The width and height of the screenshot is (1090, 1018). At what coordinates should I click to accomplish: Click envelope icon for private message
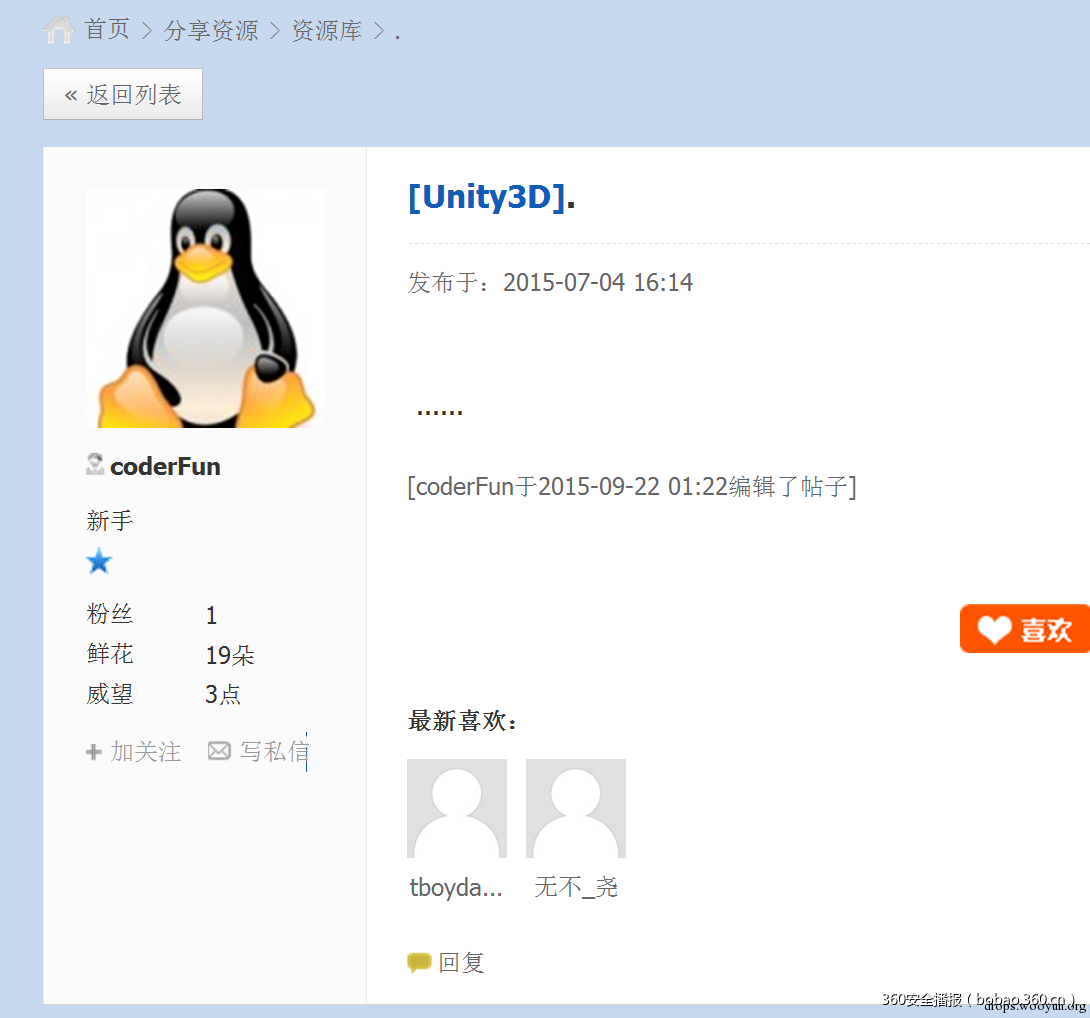[x=219, y=751]
